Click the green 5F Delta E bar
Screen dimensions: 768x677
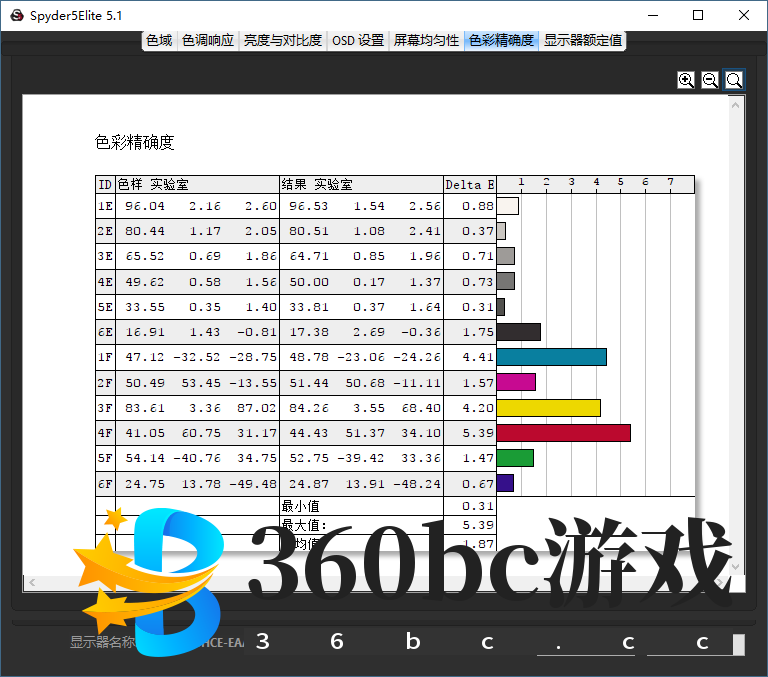515,458
